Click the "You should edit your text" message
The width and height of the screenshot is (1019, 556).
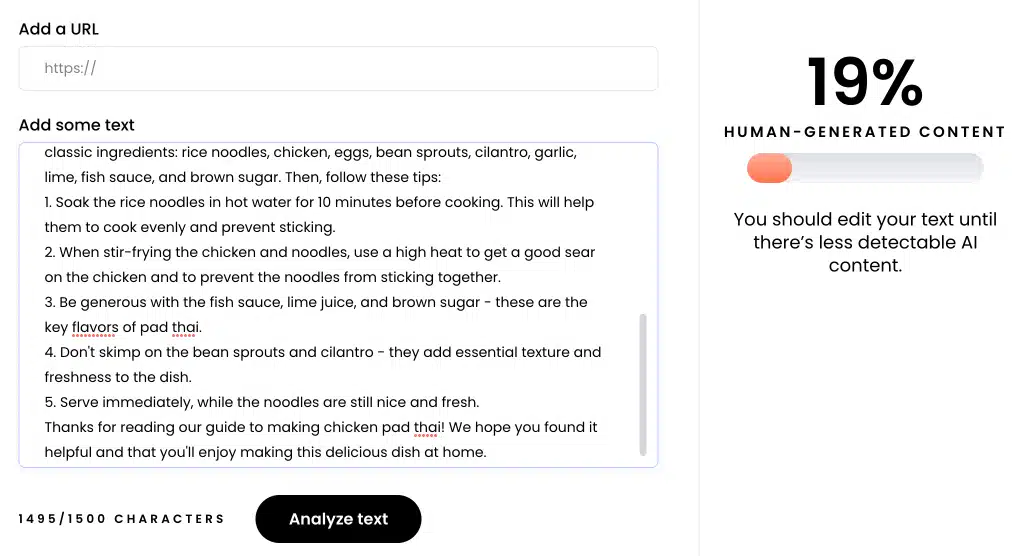(865, 242)
